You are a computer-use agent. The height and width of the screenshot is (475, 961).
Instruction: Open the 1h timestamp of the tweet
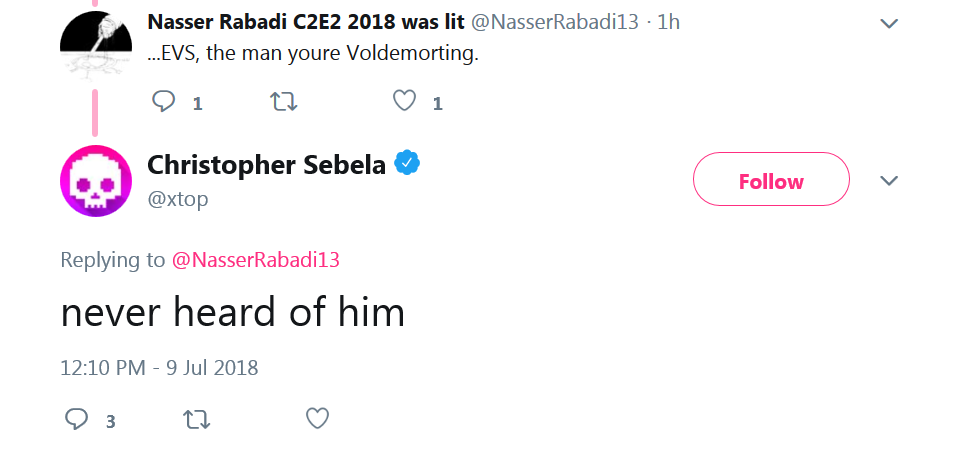point(669,21)
